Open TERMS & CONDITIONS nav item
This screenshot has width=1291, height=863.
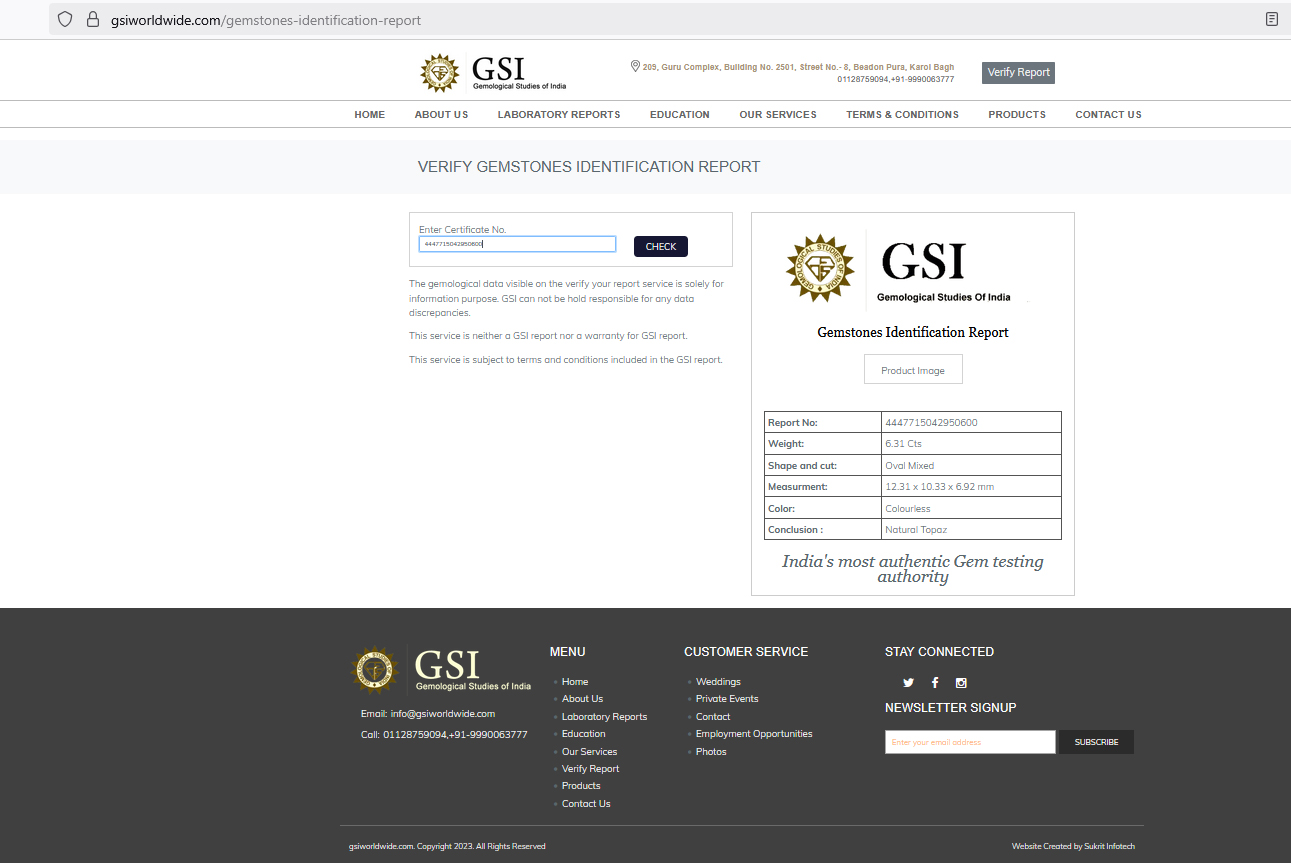902,115
